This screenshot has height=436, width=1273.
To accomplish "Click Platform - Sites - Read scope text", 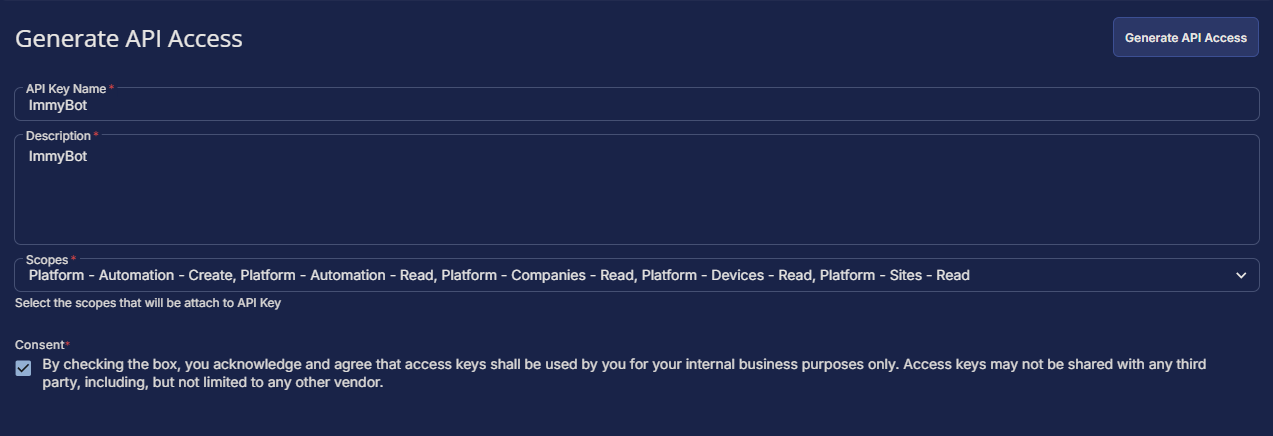I will click(895, 275).
